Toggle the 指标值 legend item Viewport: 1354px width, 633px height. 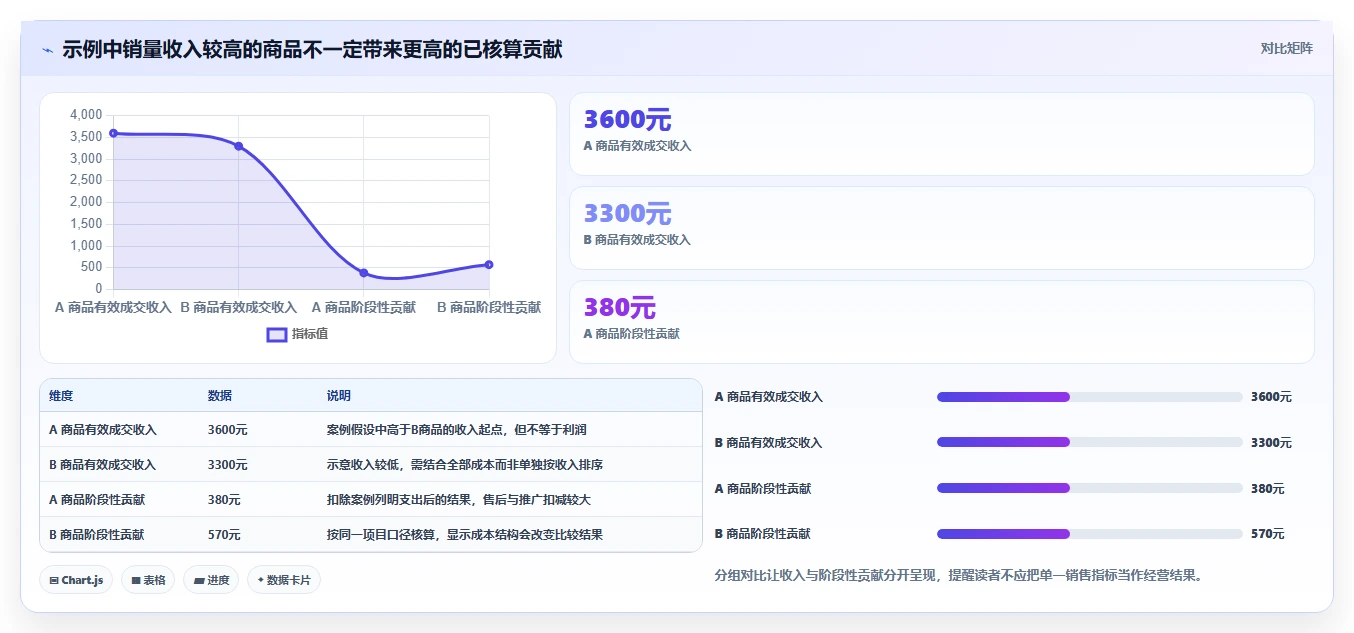point(297,334)
